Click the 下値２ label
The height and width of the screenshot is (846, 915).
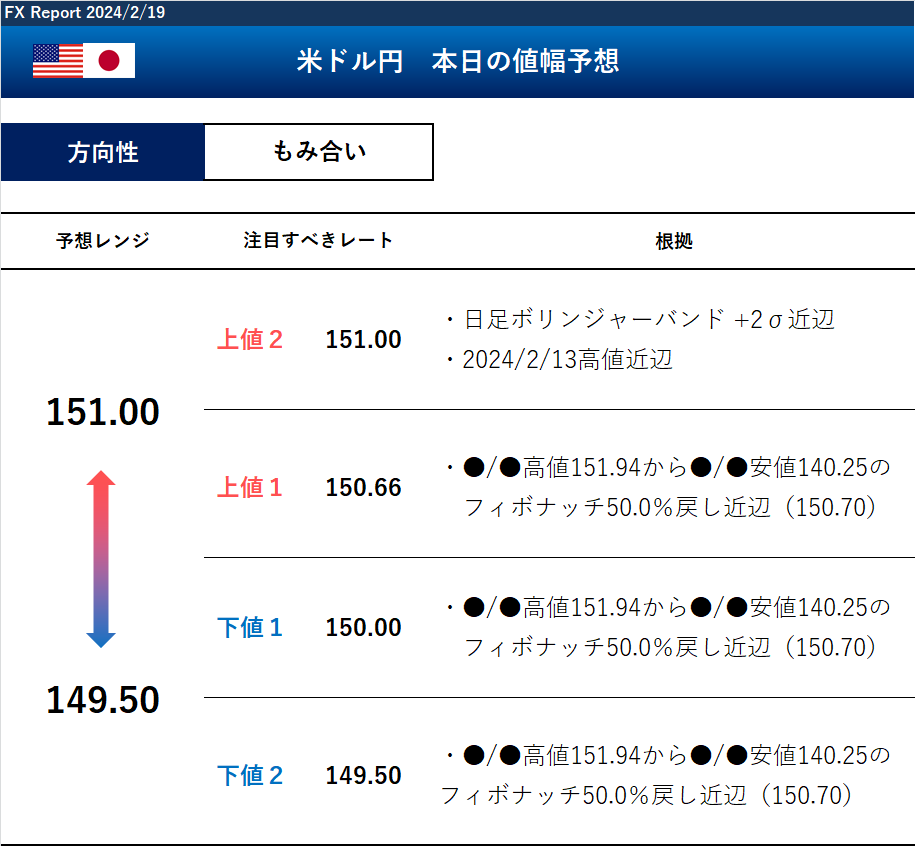coord(250,776)
